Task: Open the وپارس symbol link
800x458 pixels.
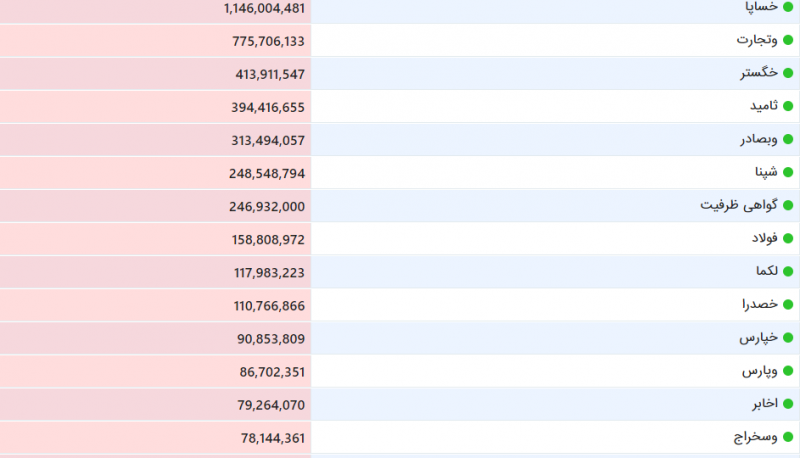Action: click(x=760, y=371)
